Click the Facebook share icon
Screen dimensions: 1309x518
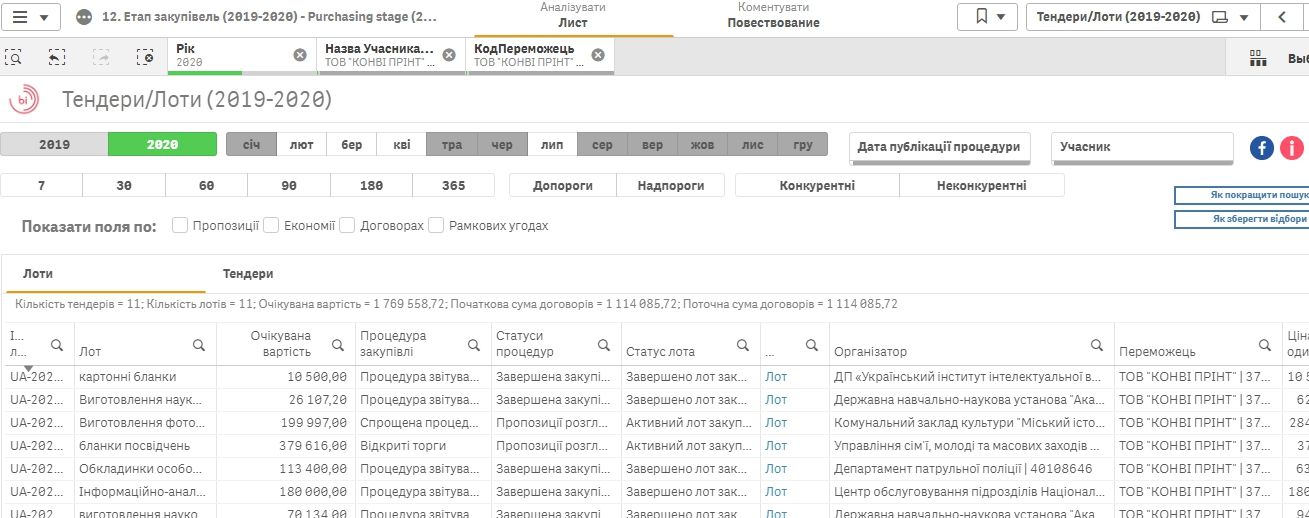tap(1262, 148)
